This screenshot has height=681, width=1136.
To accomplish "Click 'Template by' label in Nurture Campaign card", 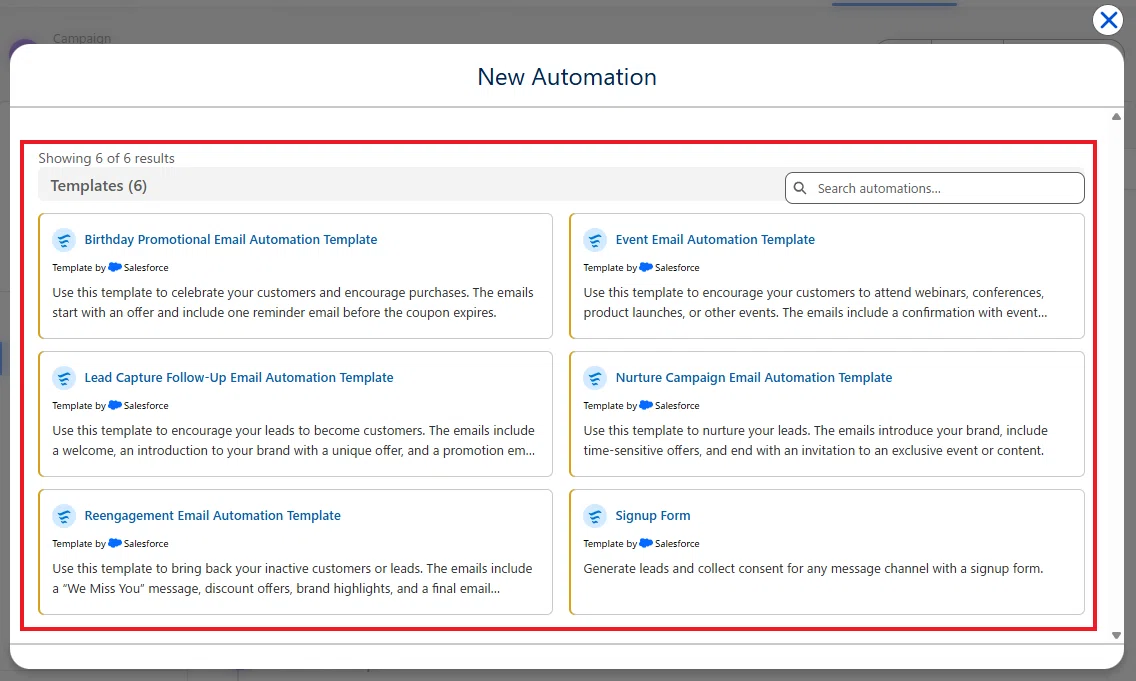I will point(610,406).
